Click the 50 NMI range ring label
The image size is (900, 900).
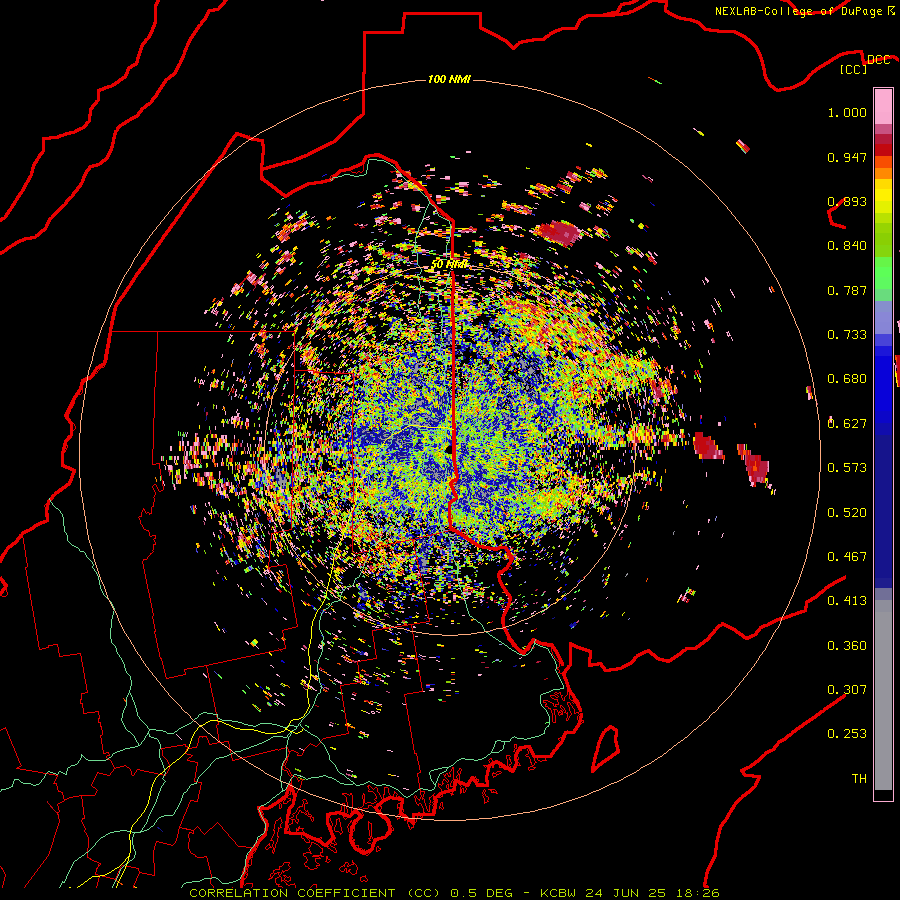[x=449, y=265]
